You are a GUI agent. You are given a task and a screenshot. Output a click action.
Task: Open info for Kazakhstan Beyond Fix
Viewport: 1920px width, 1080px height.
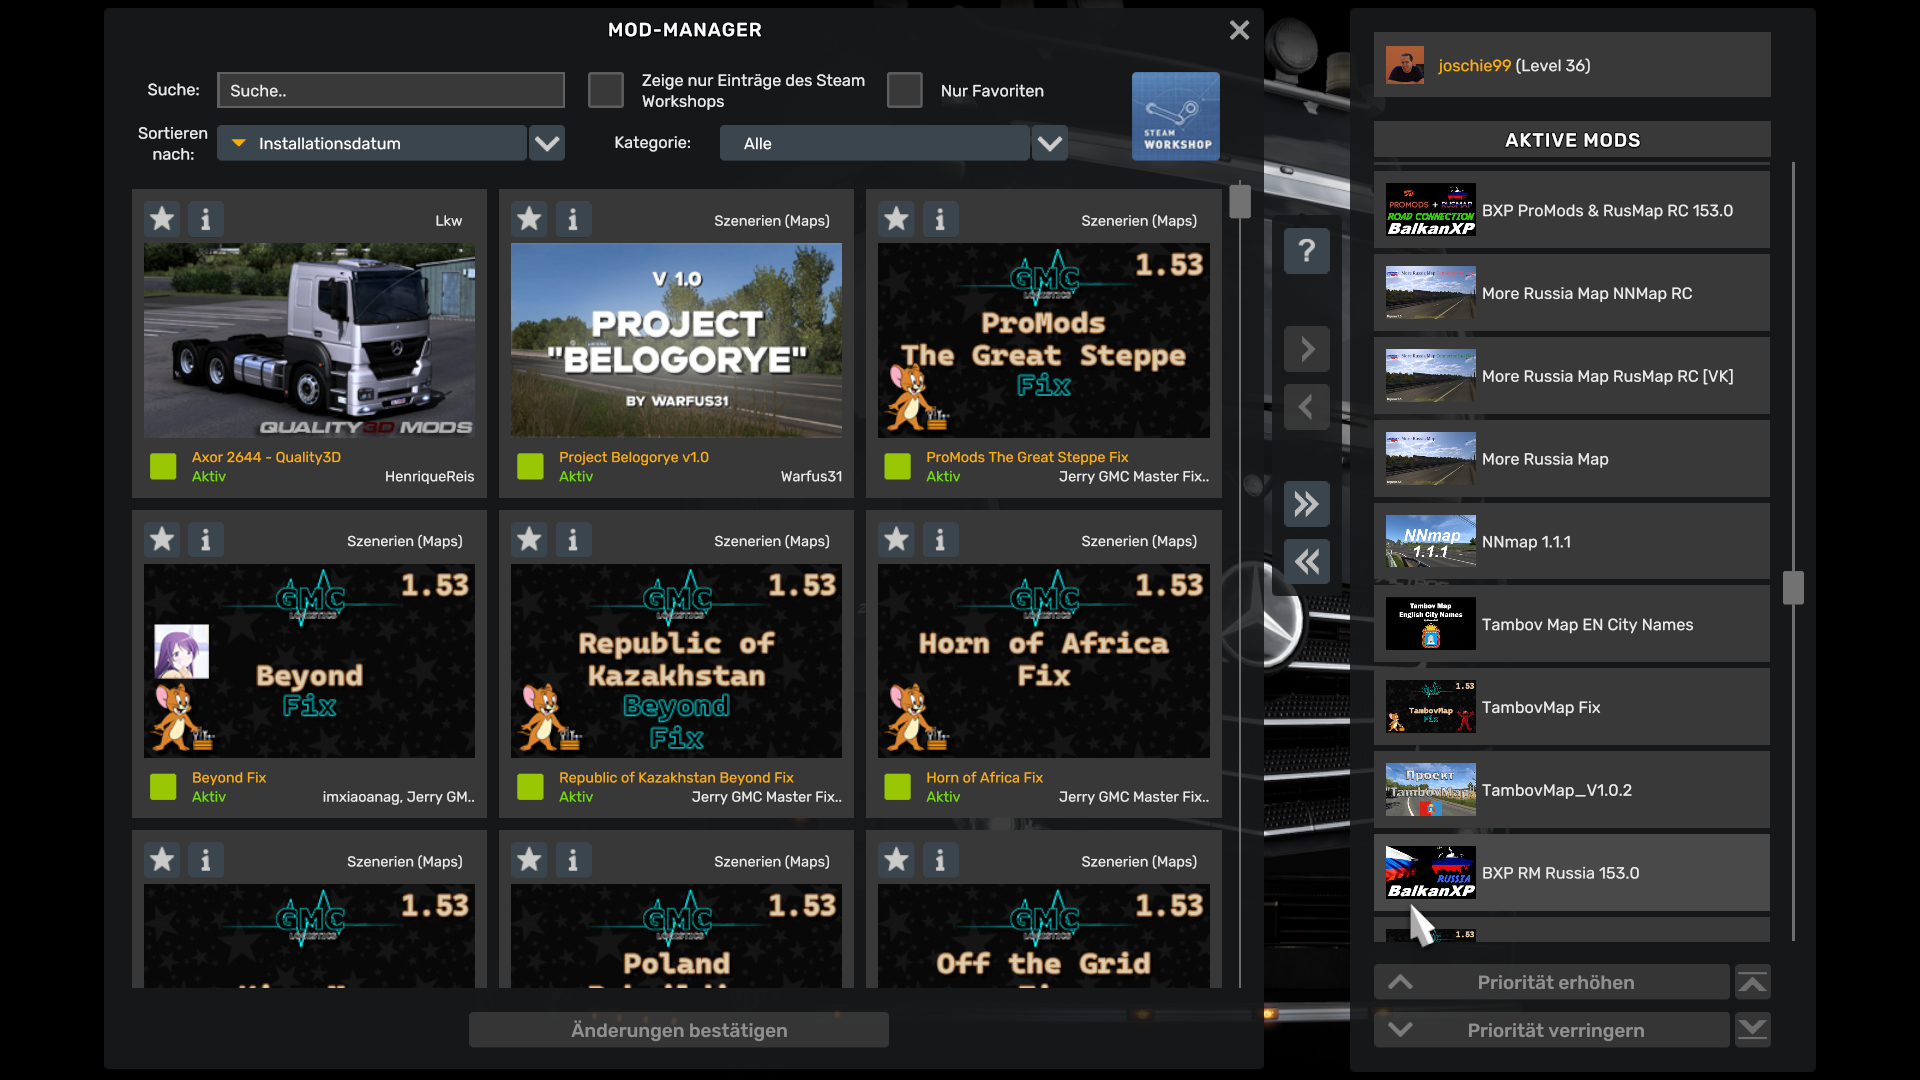point(573,540)
